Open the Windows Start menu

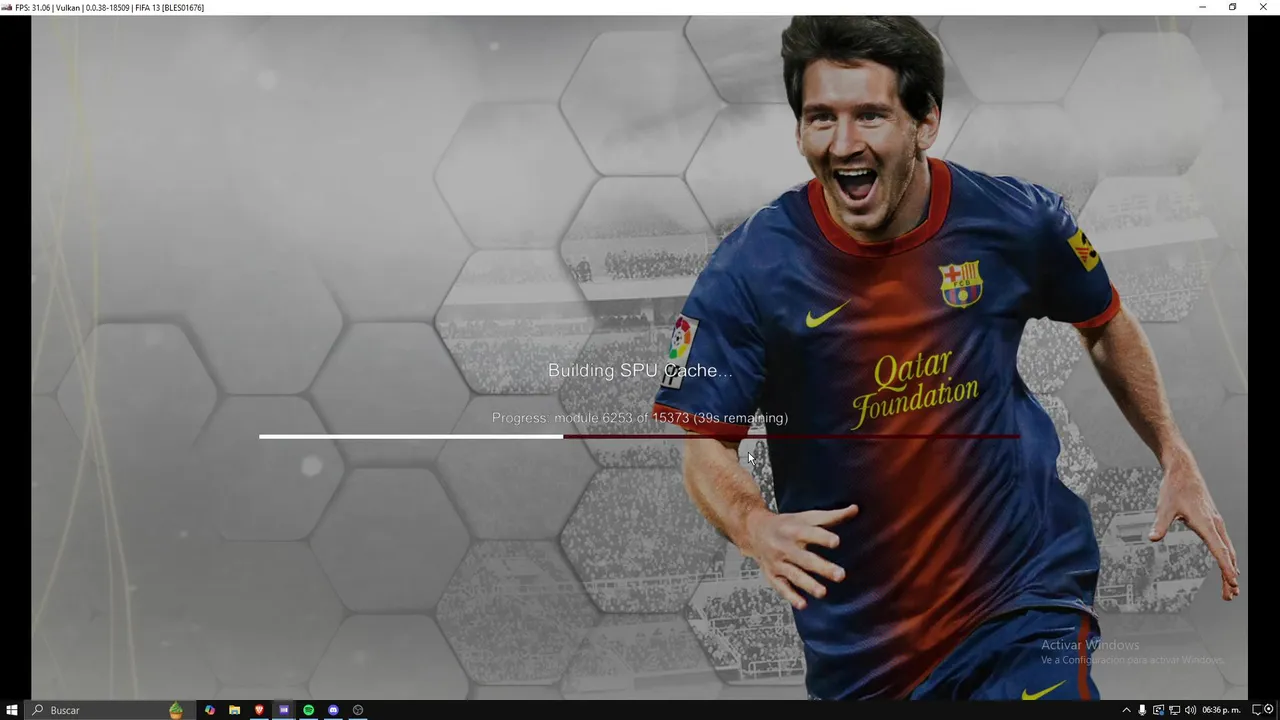pyautogui.click(x=12, y=710)
